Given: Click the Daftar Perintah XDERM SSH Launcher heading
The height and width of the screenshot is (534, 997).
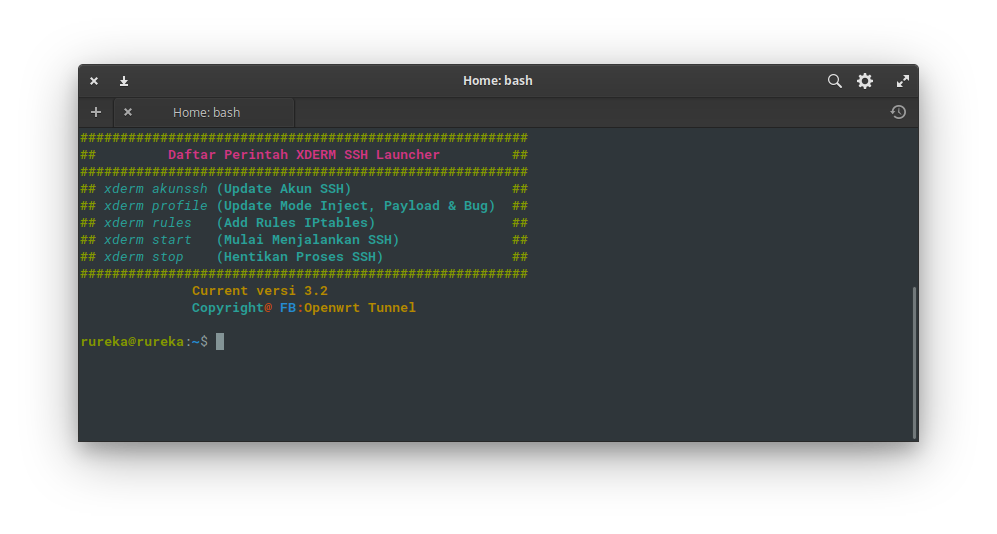Looking at the screenshot, I should click(x=304, y=154).
